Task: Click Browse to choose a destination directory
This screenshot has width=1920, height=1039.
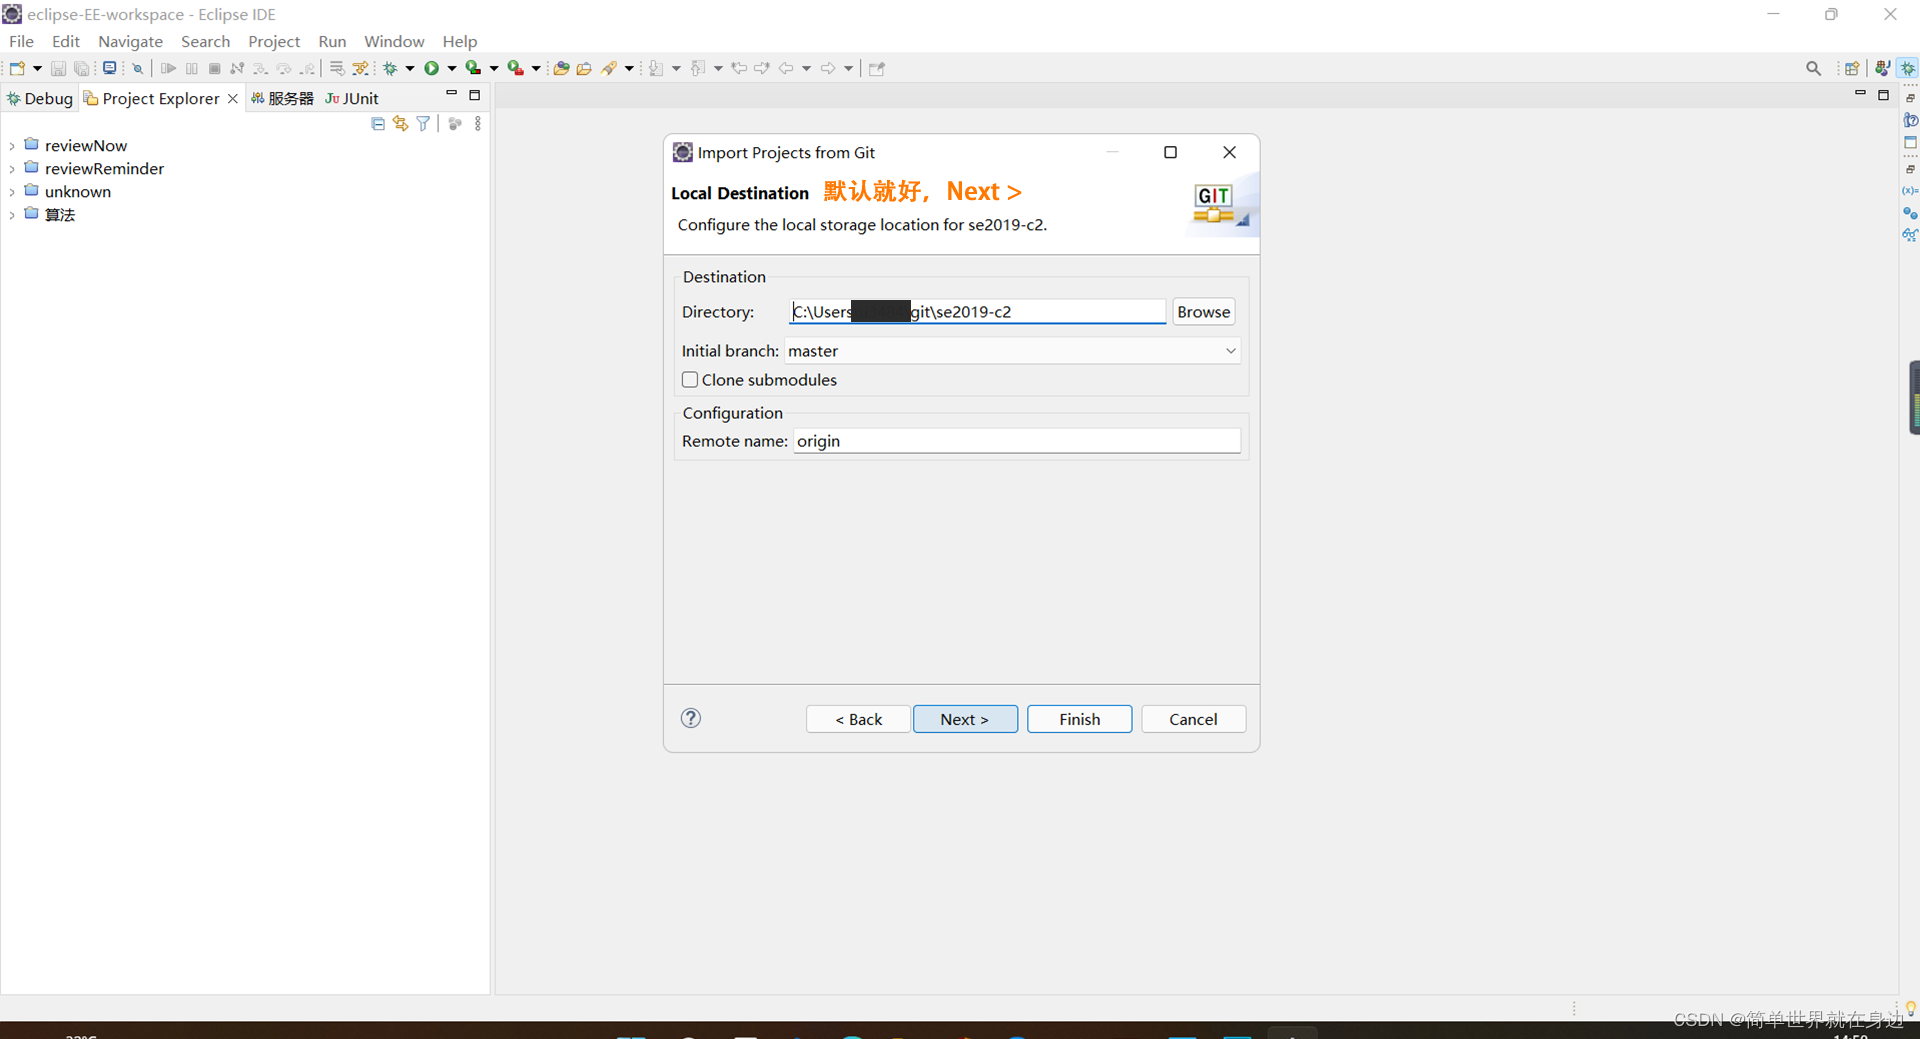Action: 1203,312
